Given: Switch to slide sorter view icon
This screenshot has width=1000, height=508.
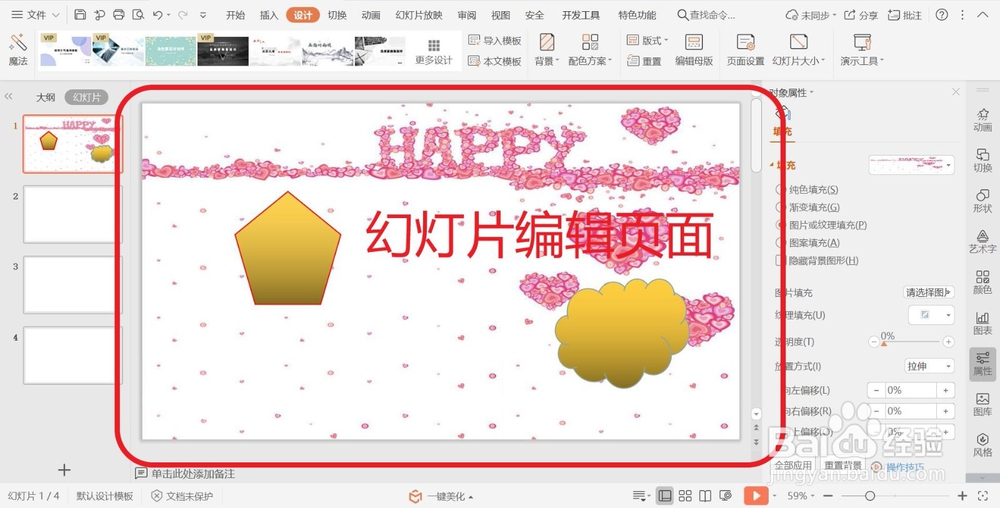Looking at the screenshot, I should (x=685, y=495).
